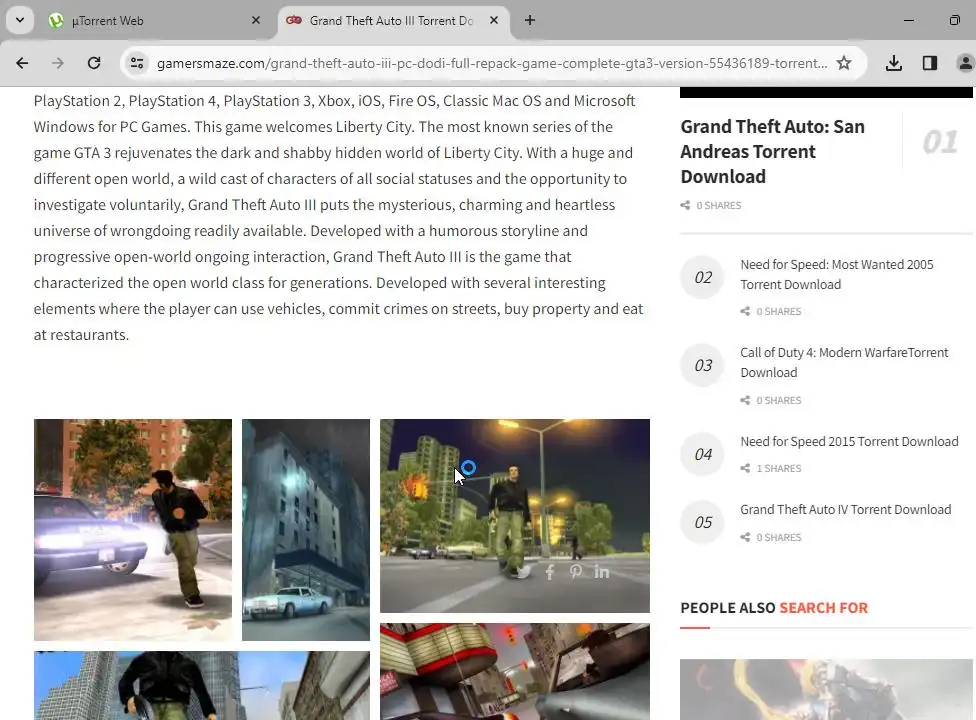Go forward in browser history
Screen dimensions: 976x720
(x=58, y=63)
